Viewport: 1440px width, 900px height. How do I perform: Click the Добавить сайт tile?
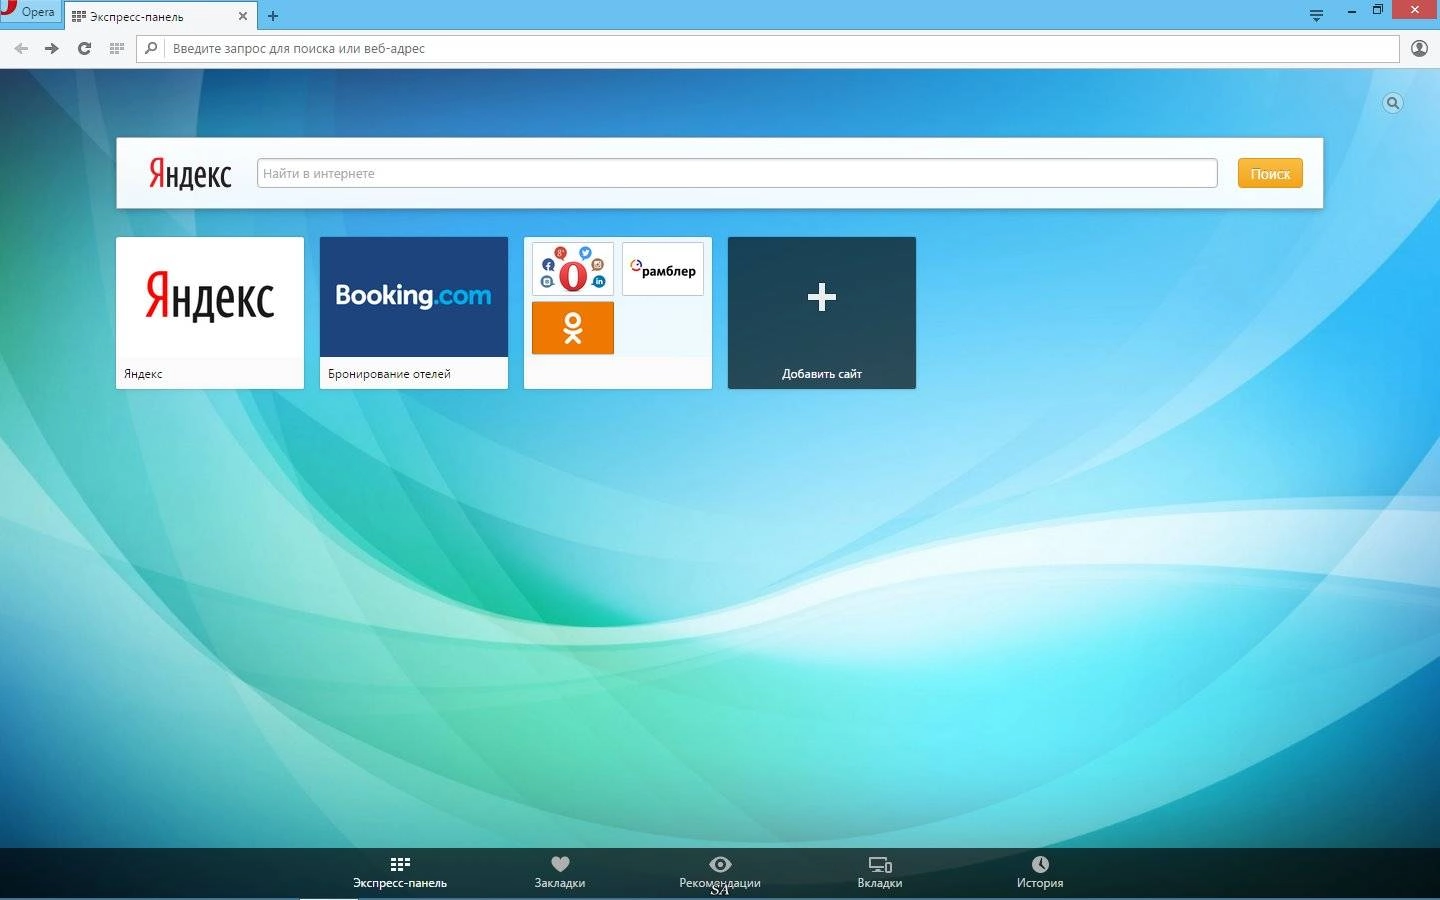tap(822, 312)
